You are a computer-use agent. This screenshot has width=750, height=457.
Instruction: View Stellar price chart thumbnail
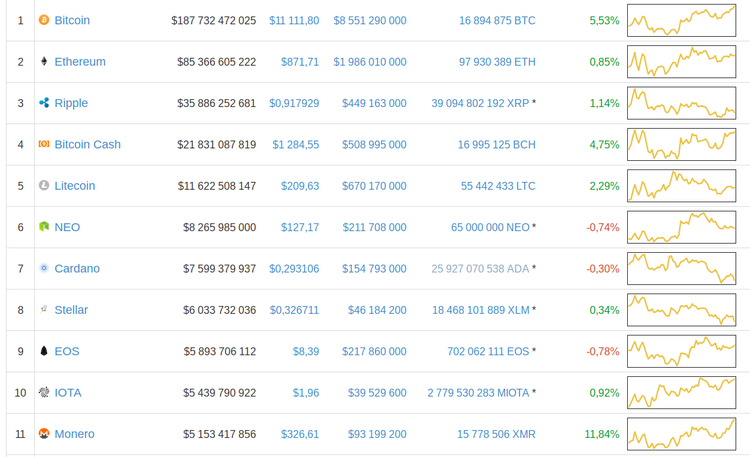682,310
